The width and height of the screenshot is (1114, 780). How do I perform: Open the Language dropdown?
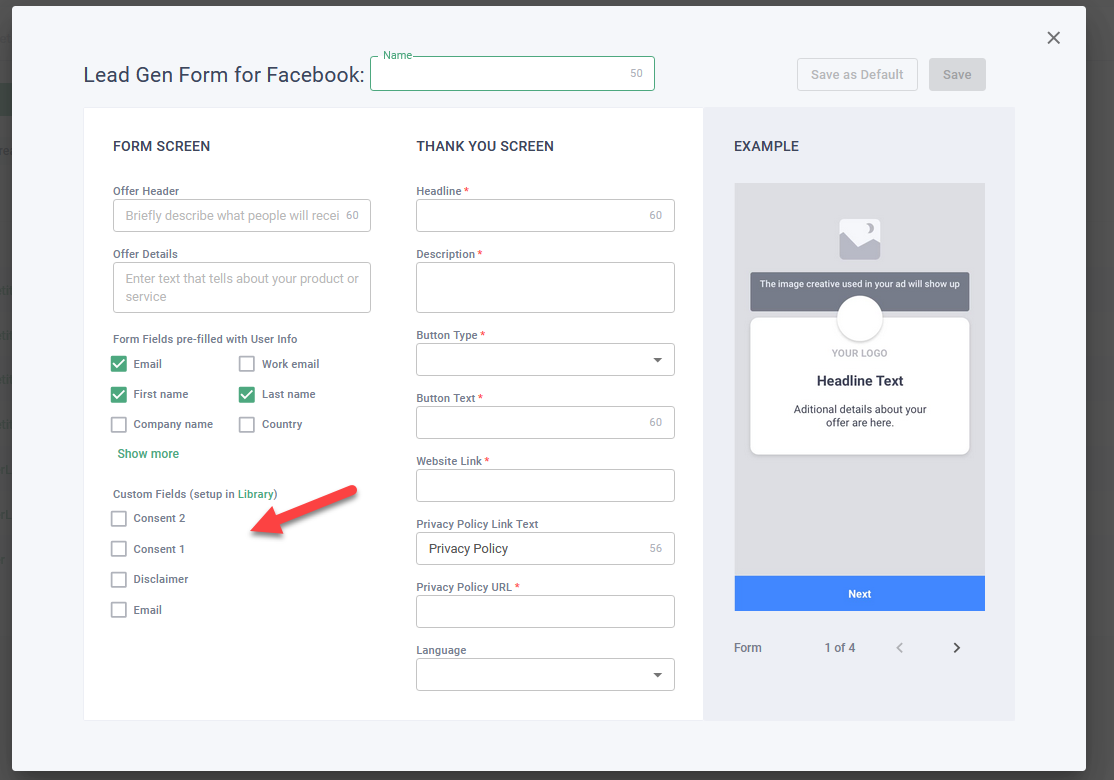(545, 675)
